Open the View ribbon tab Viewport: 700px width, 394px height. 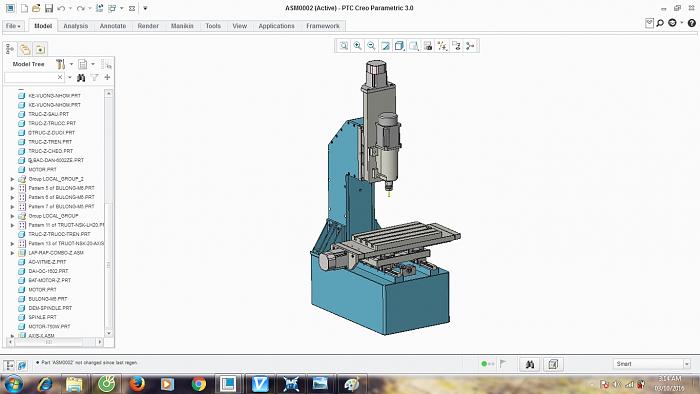(x=239, y=26)
